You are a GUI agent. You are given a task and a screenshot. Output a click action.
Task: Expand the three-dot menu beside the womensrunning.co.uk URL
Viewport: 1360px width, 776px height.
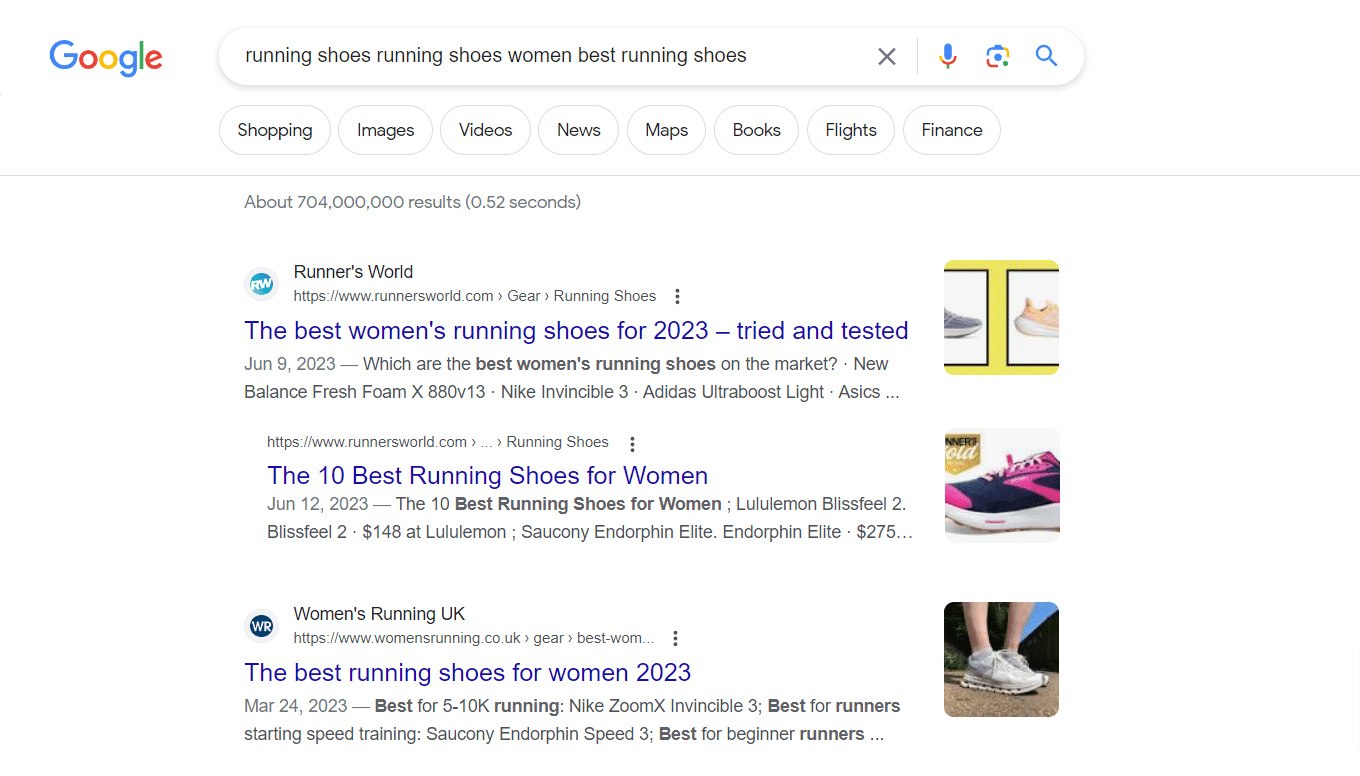pyautogui.click(x=675, y=638)
